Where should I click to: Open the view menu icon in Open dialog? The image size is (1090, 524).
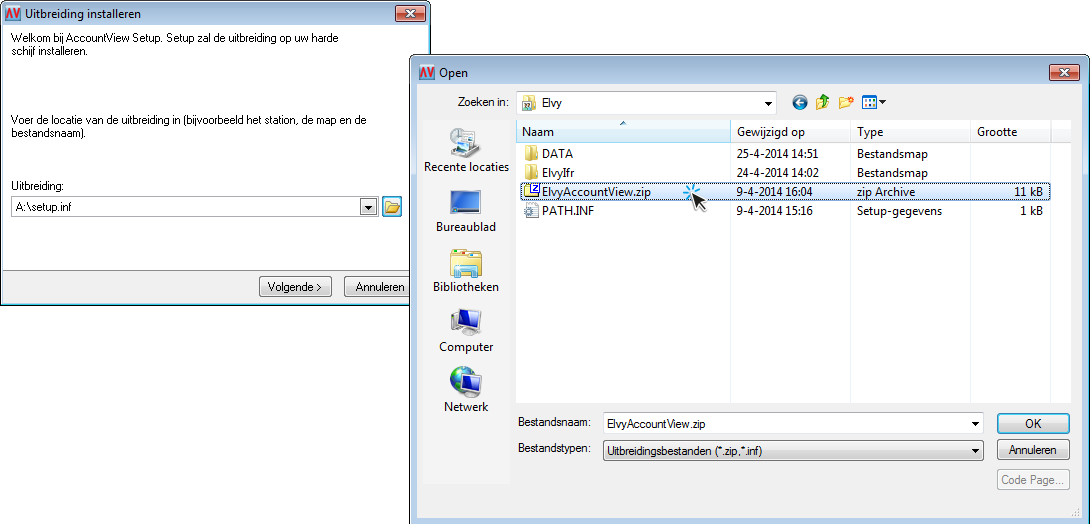click(874, 103)
